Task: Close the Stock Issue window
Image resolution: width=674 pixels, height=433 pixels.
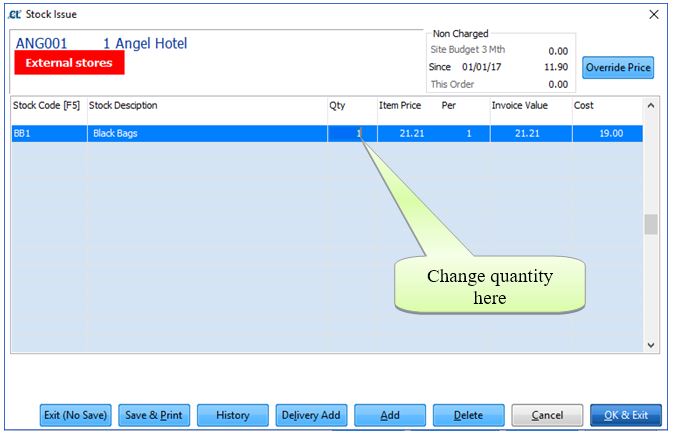Action: coord(654,14)
